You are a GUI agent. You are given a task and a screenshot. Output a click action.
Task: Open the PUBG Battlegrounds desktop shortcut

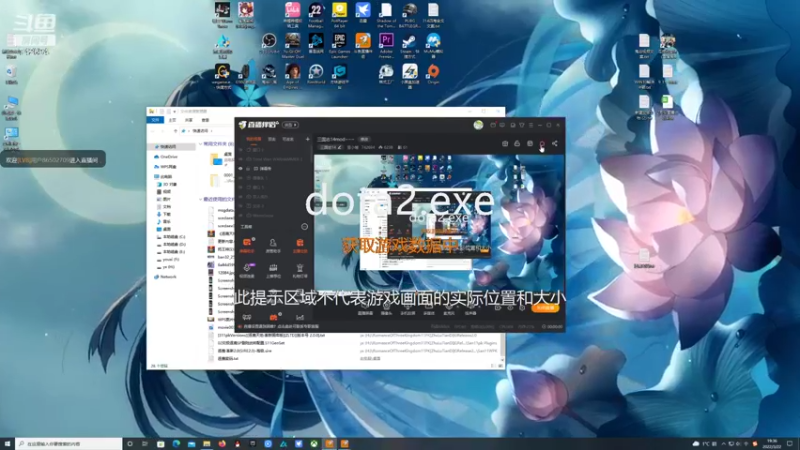[410, 14]
